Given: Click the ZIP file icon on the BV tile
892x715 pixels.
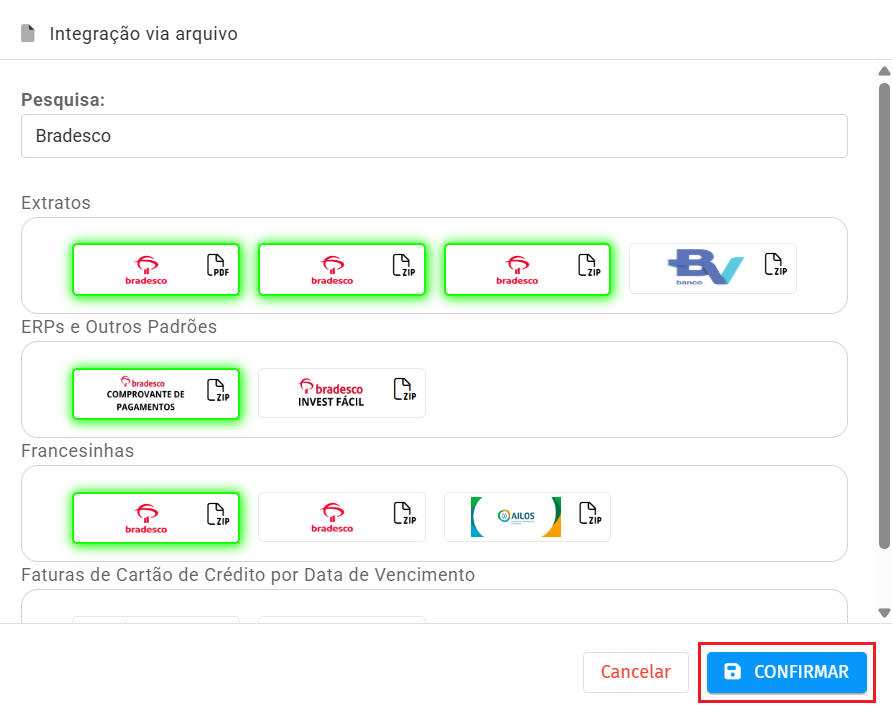Looking at the screenshot, I should (x=775, y=265).
